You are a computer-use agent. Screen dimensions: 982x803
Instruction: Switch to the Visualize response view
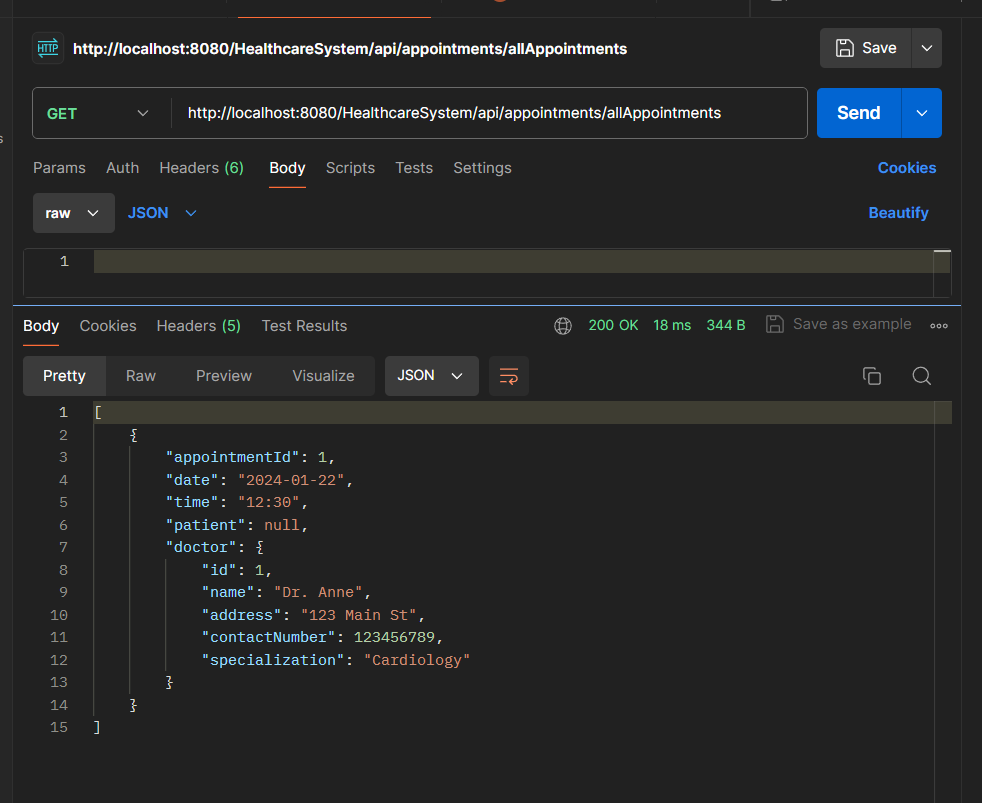tap(323, 376)
